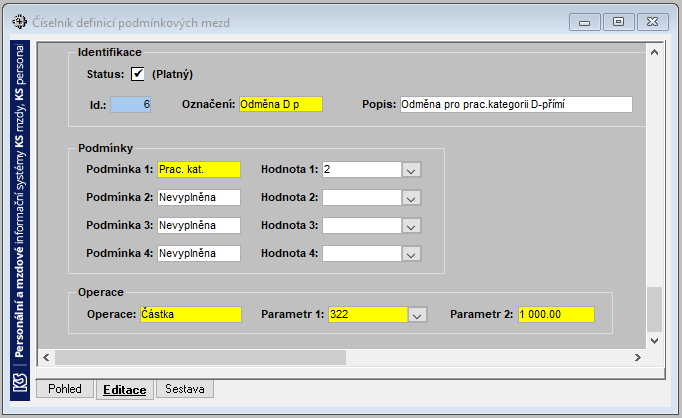Click the empty Hodnota 3 field
Screen dimensions: 682x418
pos(362,225)
